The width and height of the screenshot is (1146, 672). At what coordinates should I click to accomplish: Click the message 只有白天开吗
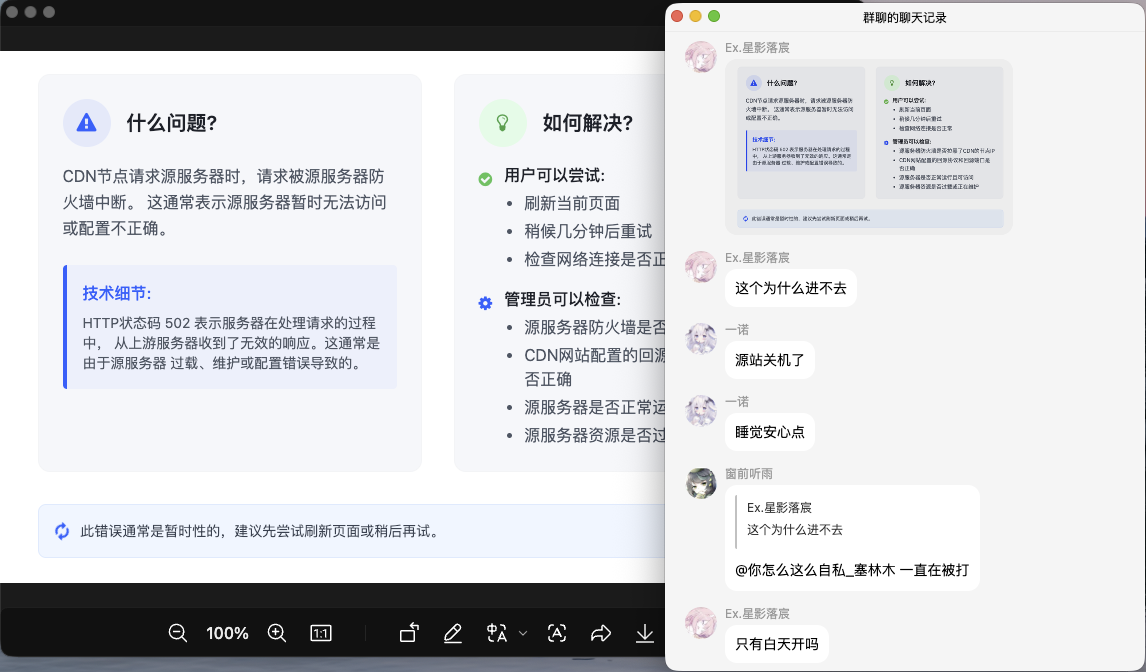tap(779, 643)
